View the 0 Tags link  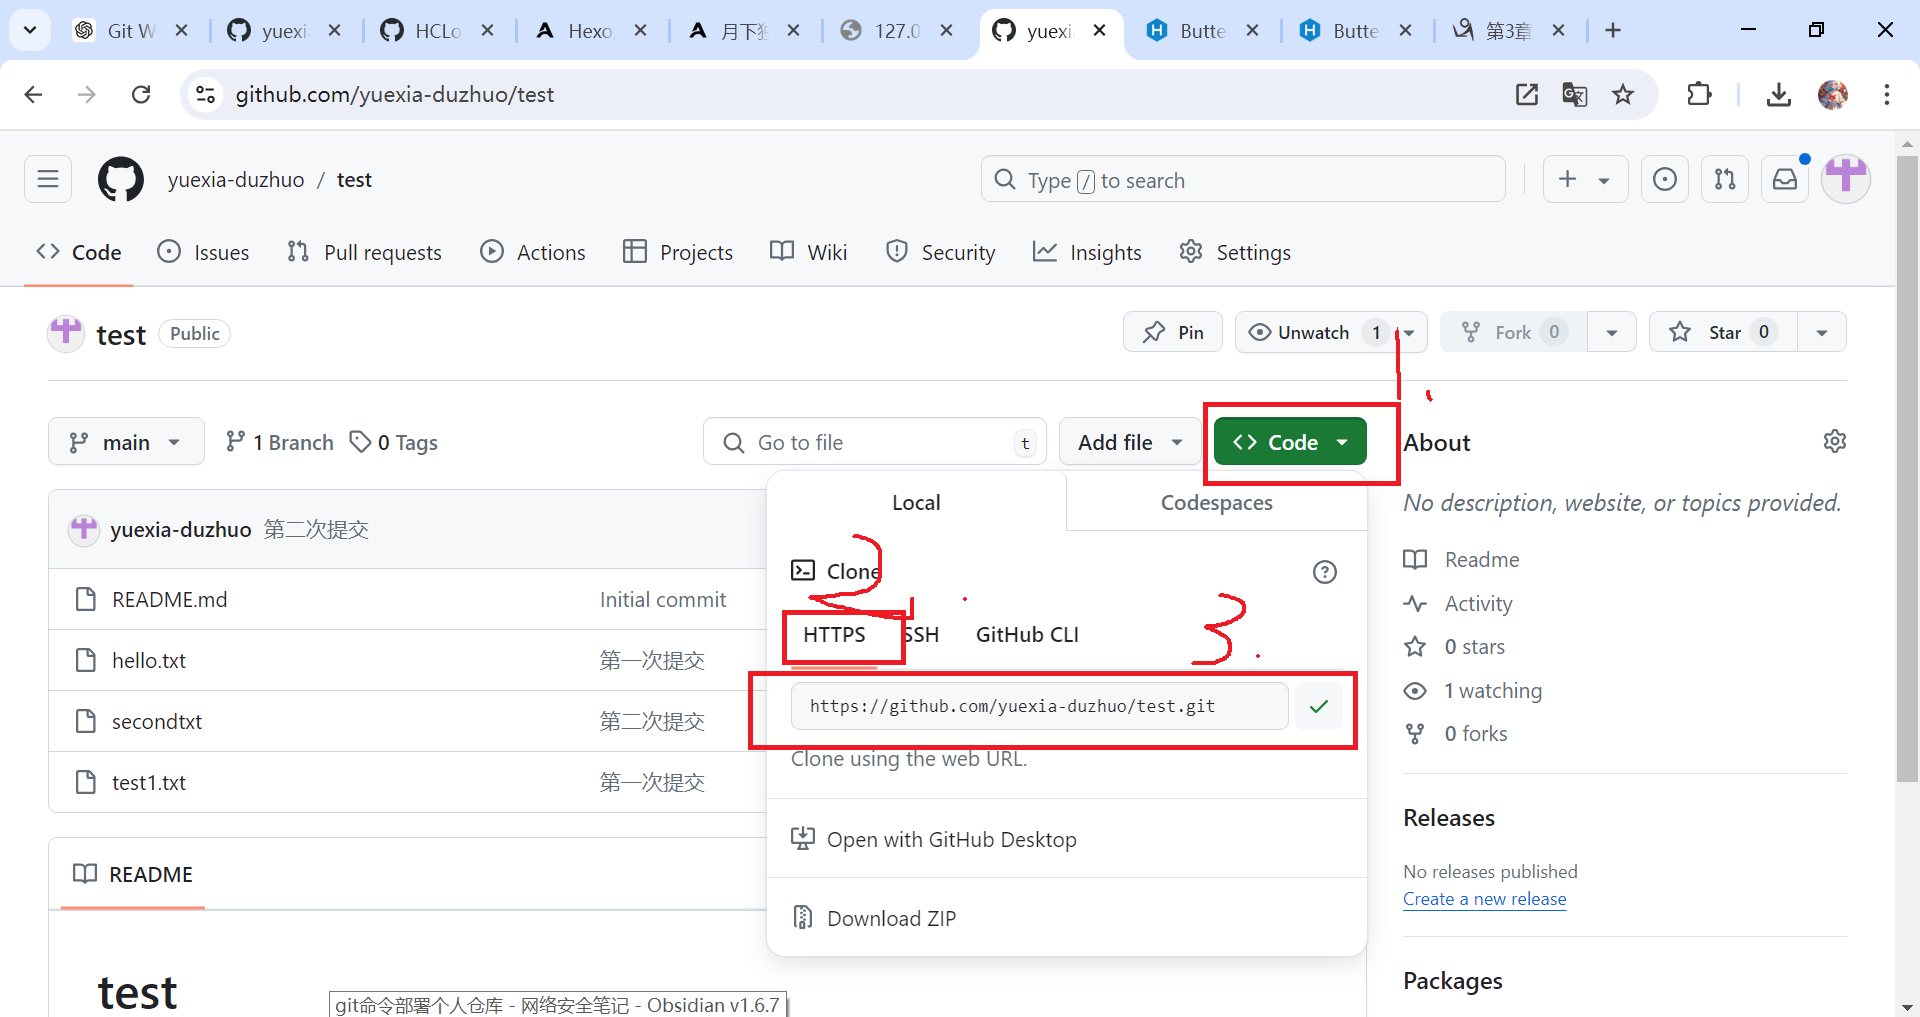[394, 441]
